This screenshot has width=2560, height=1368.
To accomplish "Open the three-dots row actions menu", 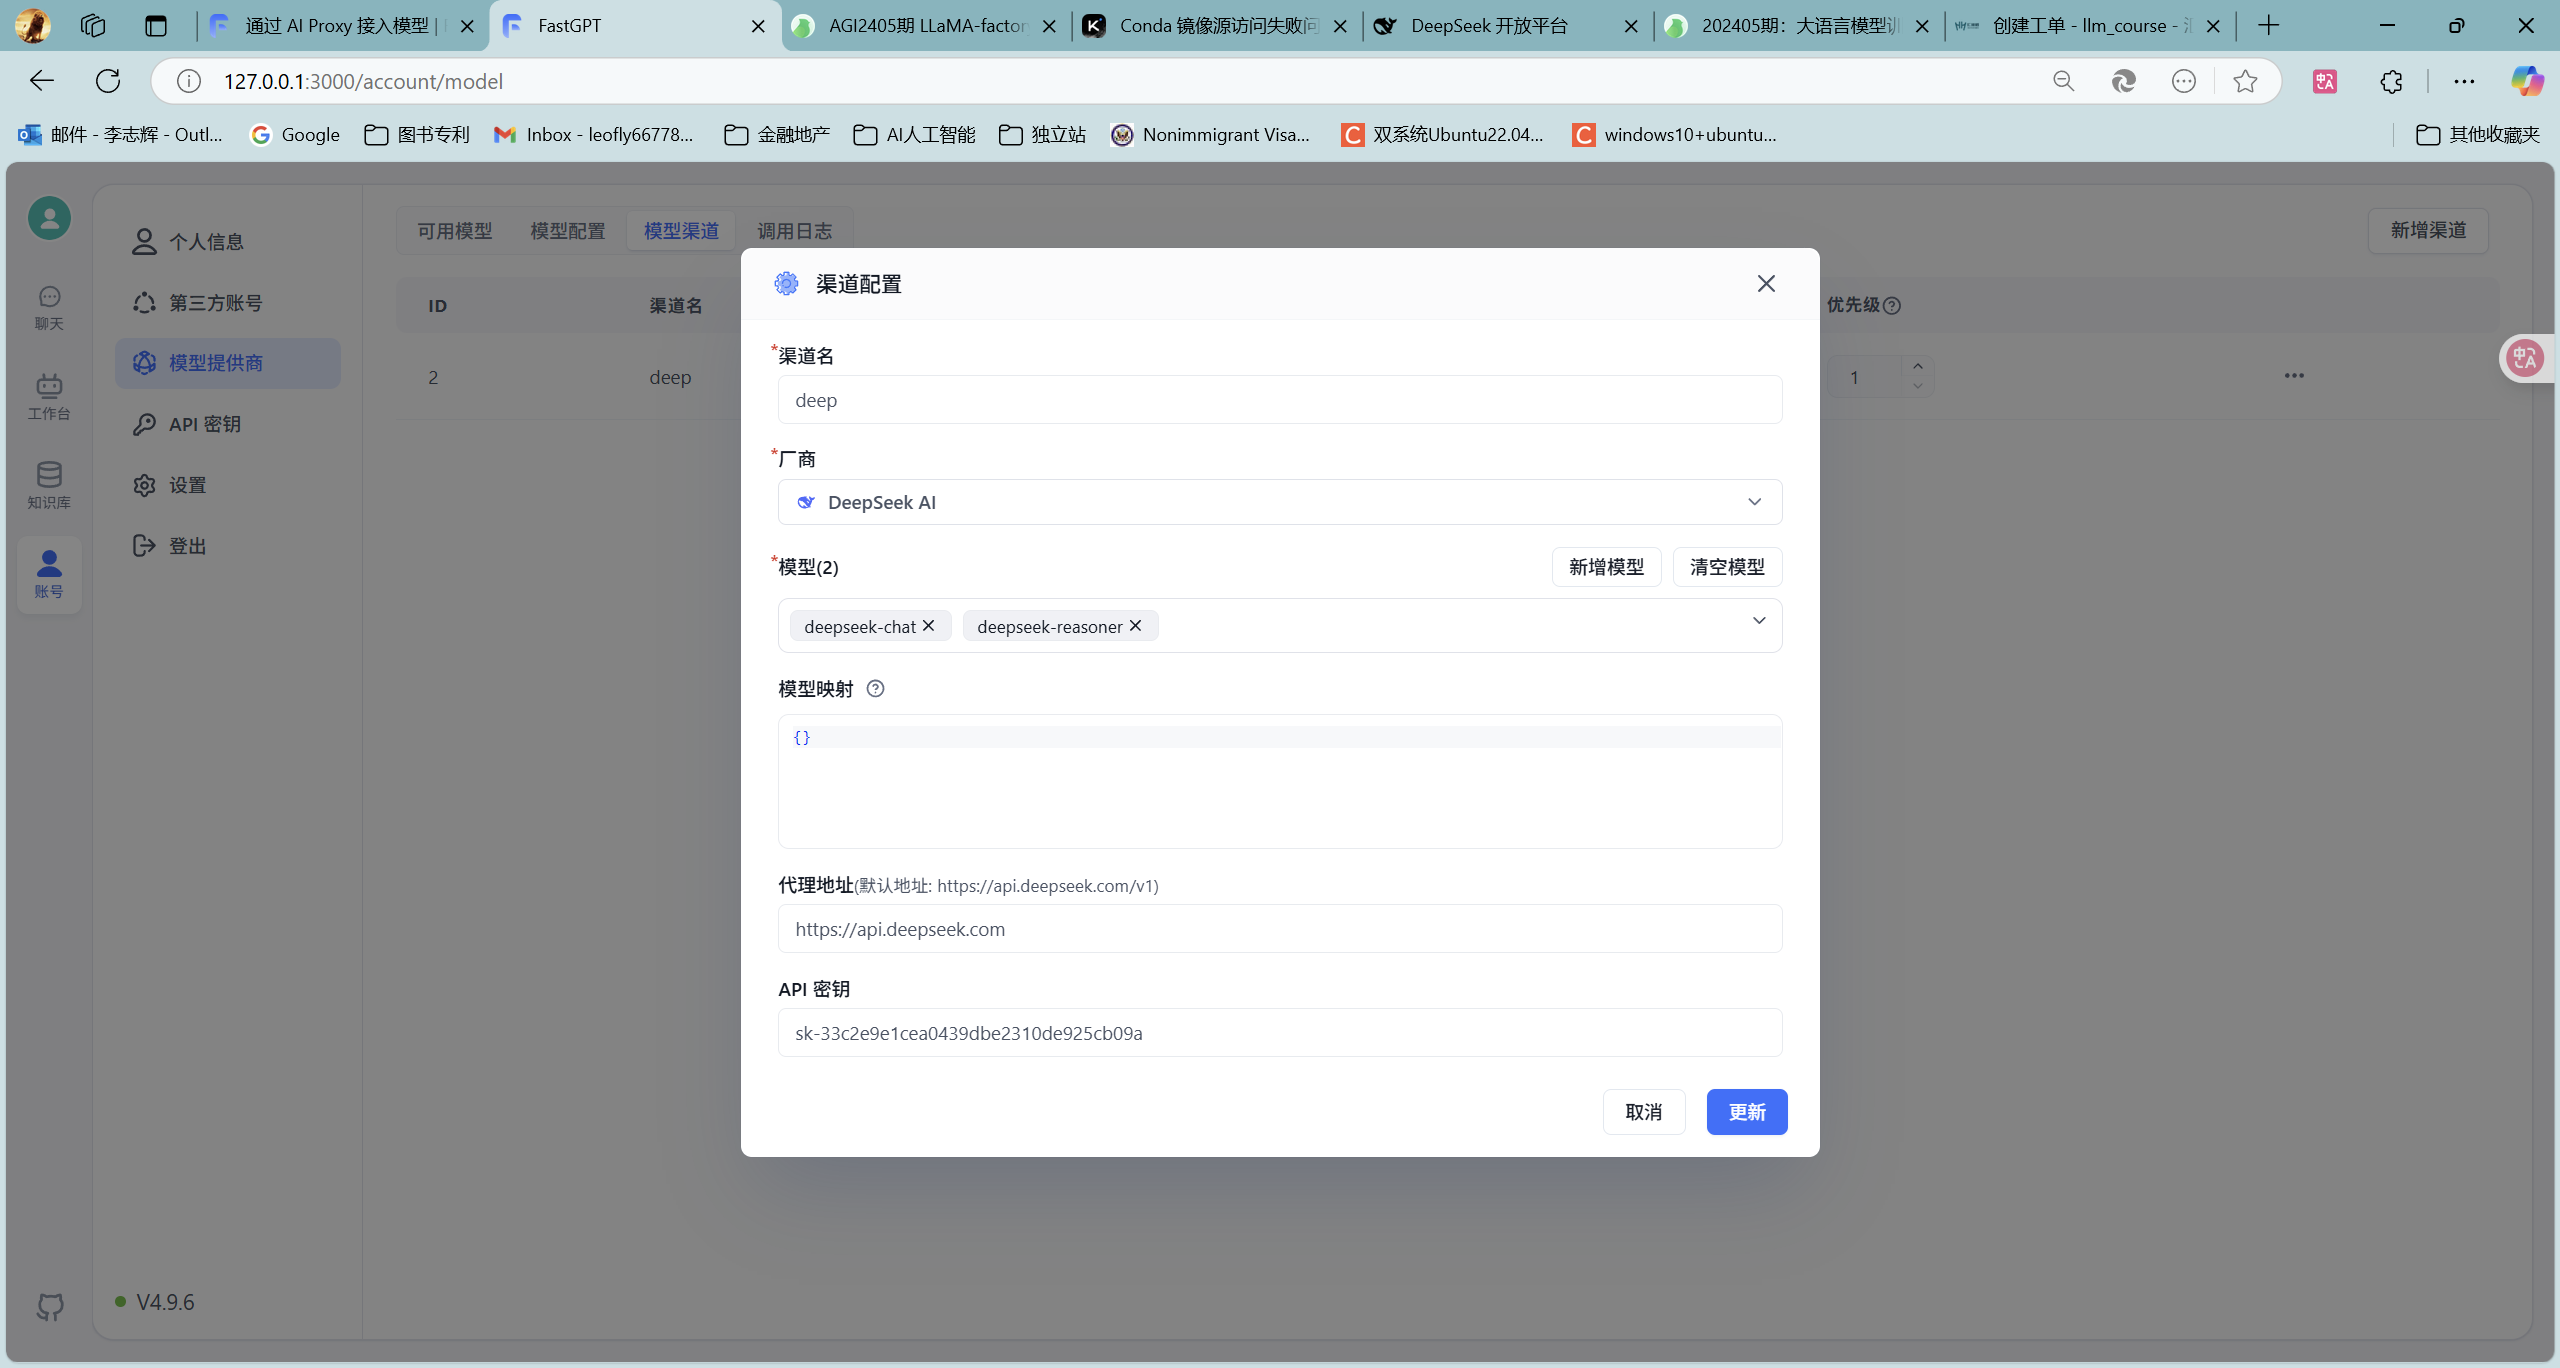I will [2294, 376].
